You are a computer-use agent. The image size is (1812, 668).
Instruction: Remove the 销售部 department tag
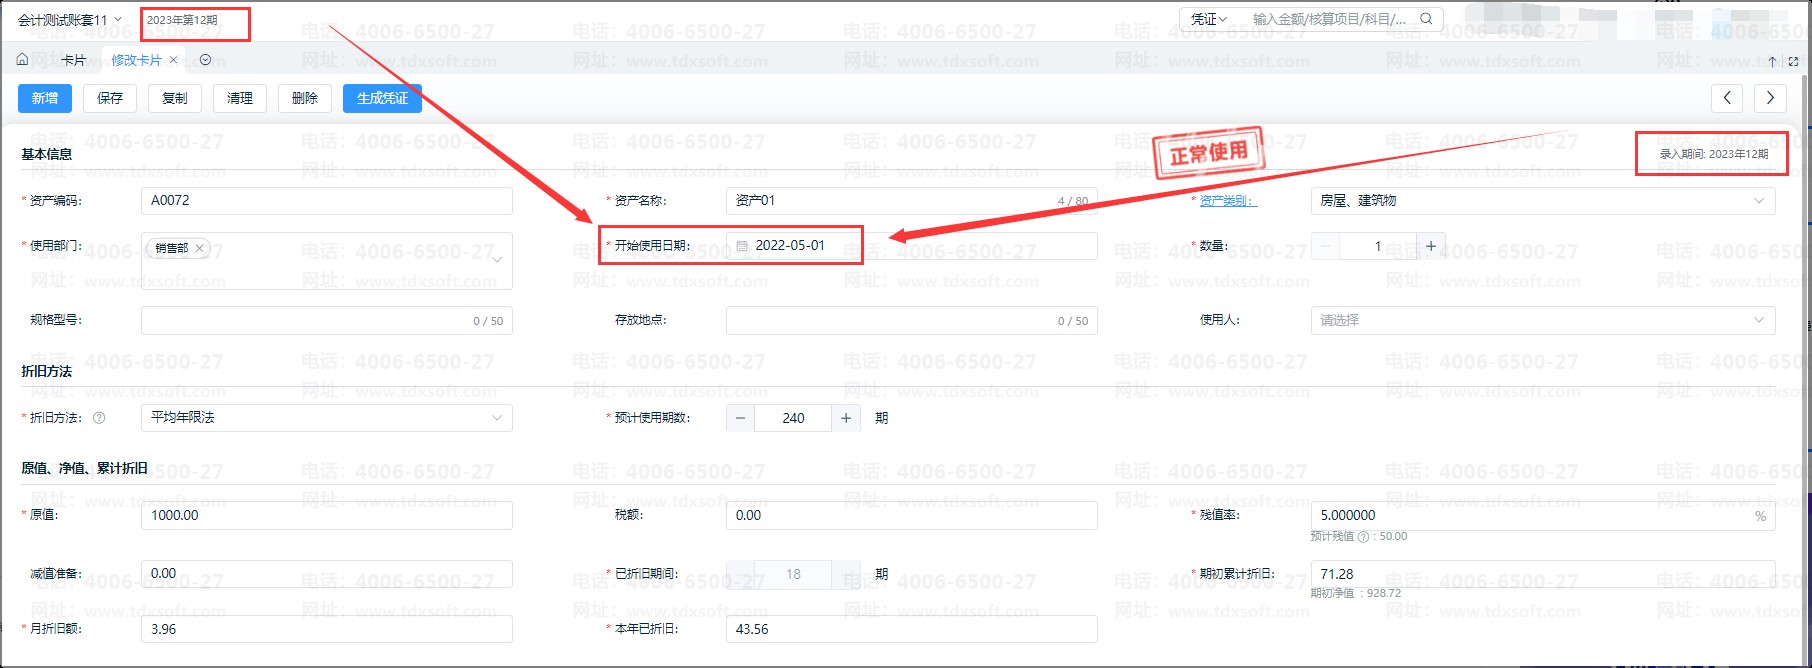tap(199, 248)
